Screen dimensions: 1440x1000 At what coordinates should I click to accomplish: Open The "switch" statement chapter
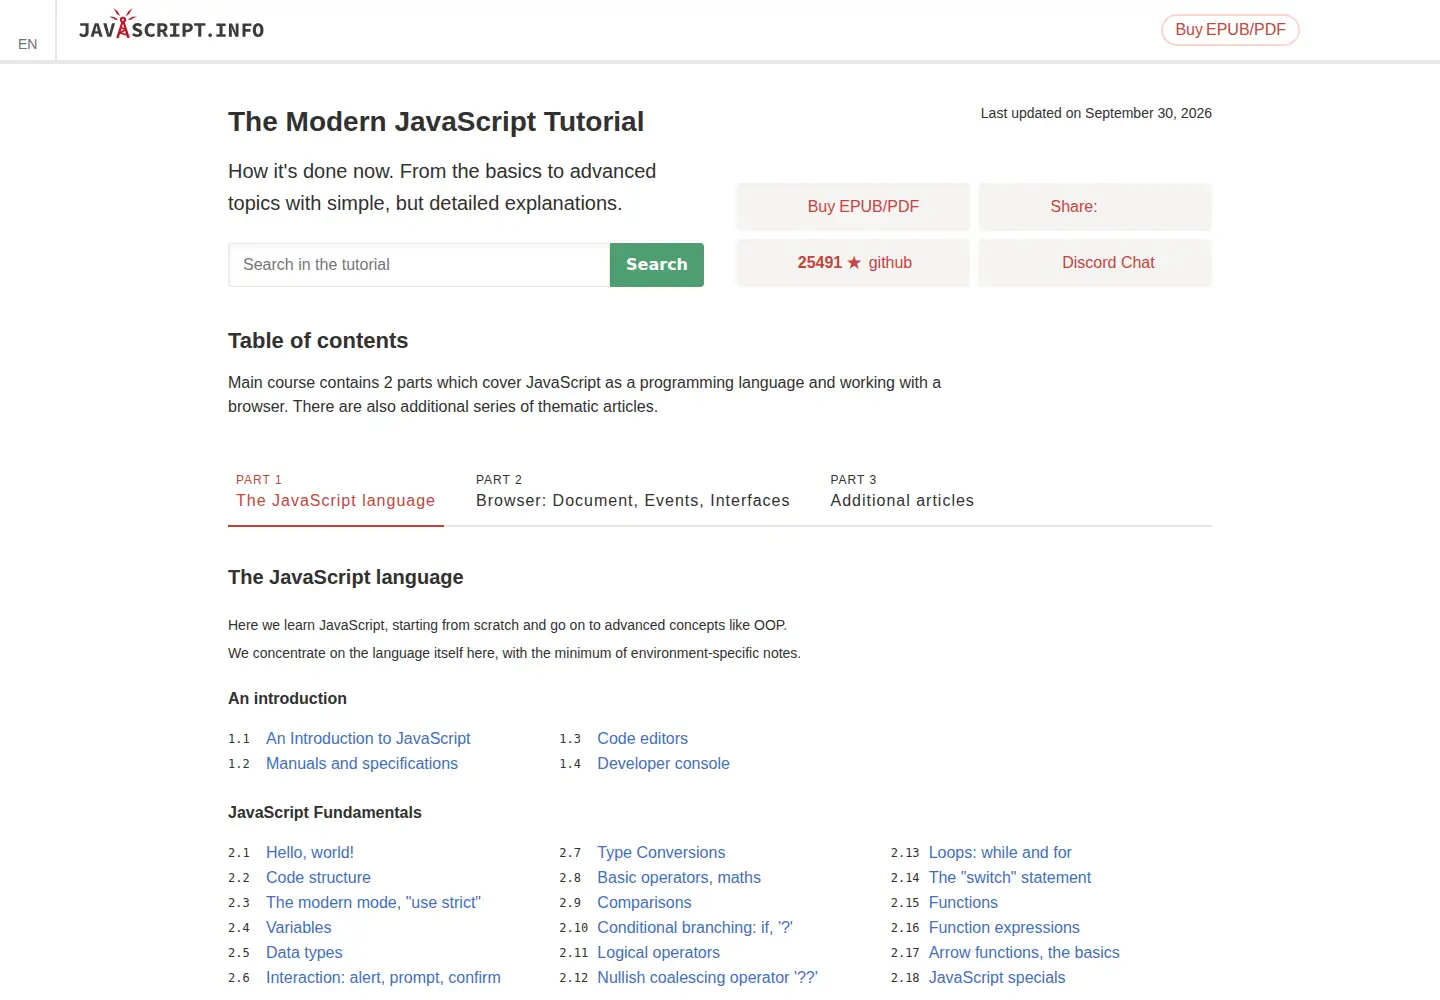(x=1010, y=878)
